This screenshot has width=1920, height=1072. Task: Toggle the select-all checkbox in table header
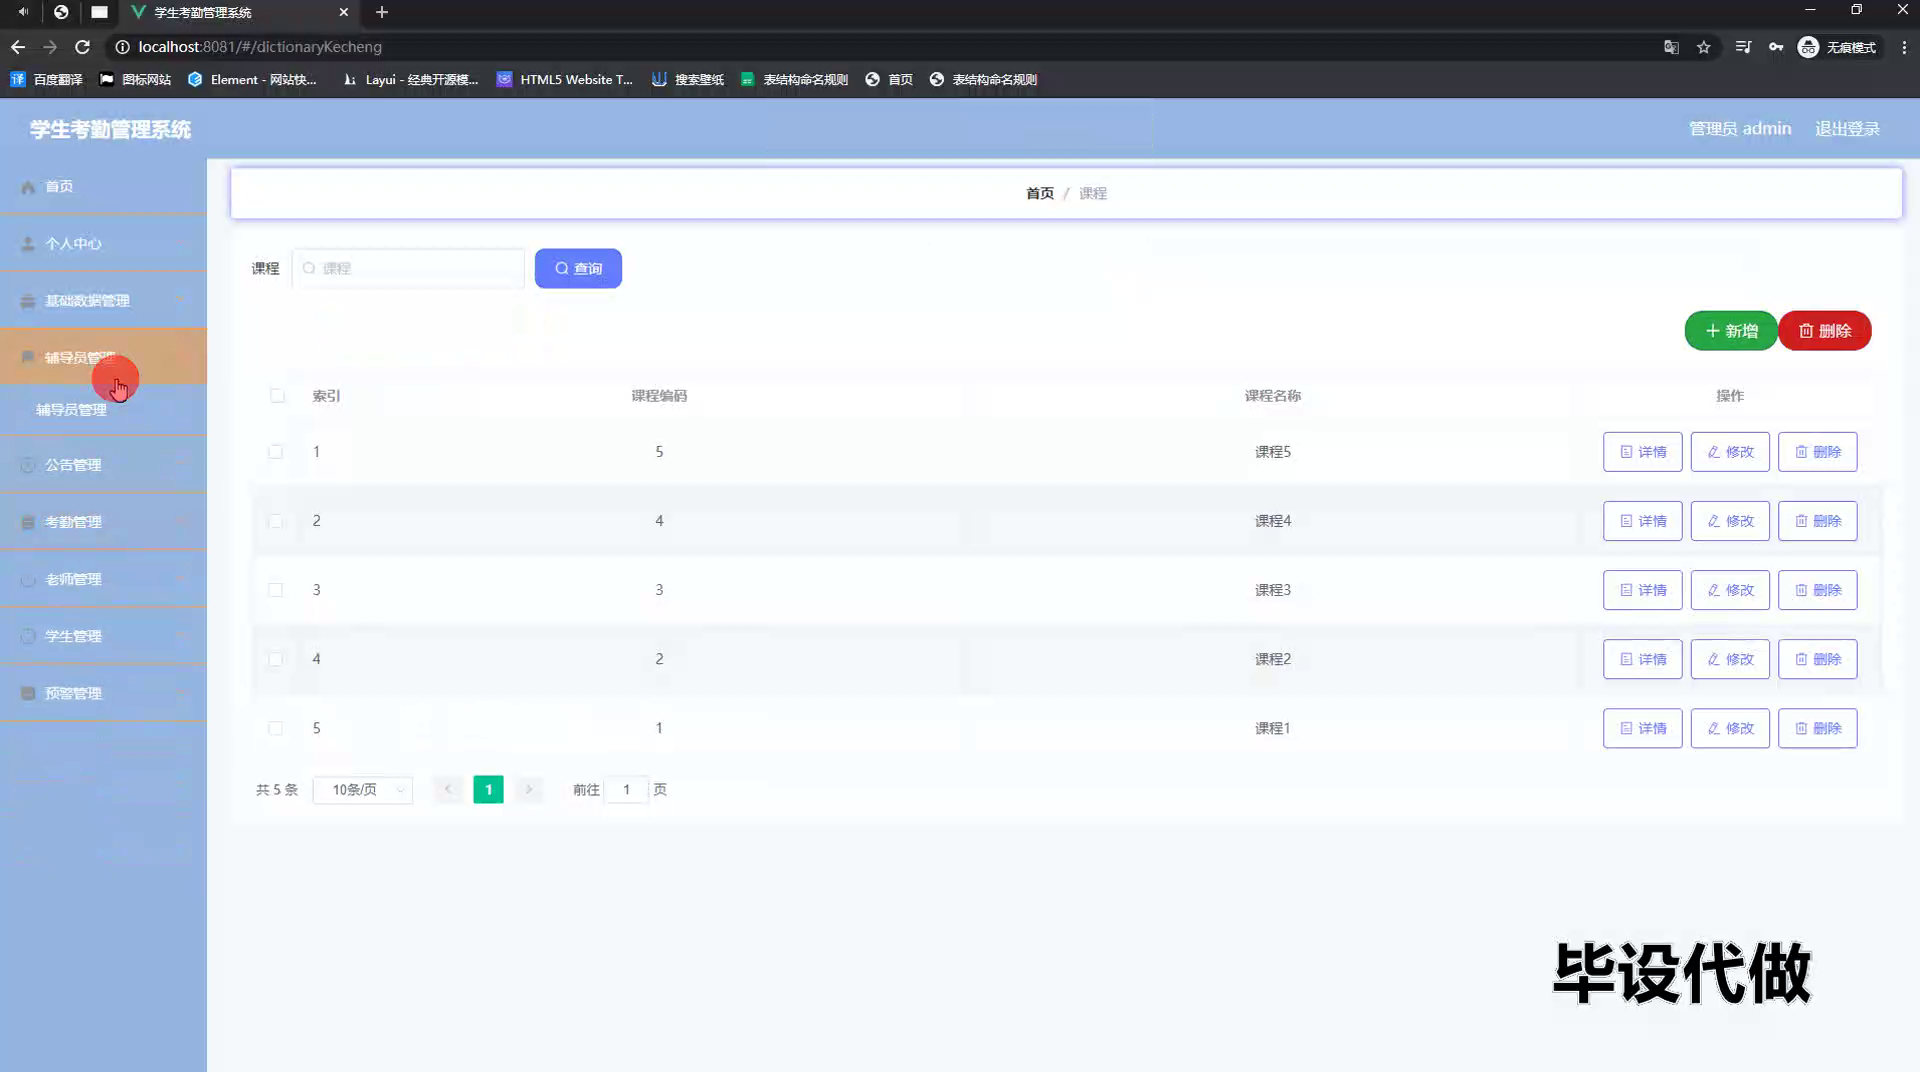coord(277,396)
